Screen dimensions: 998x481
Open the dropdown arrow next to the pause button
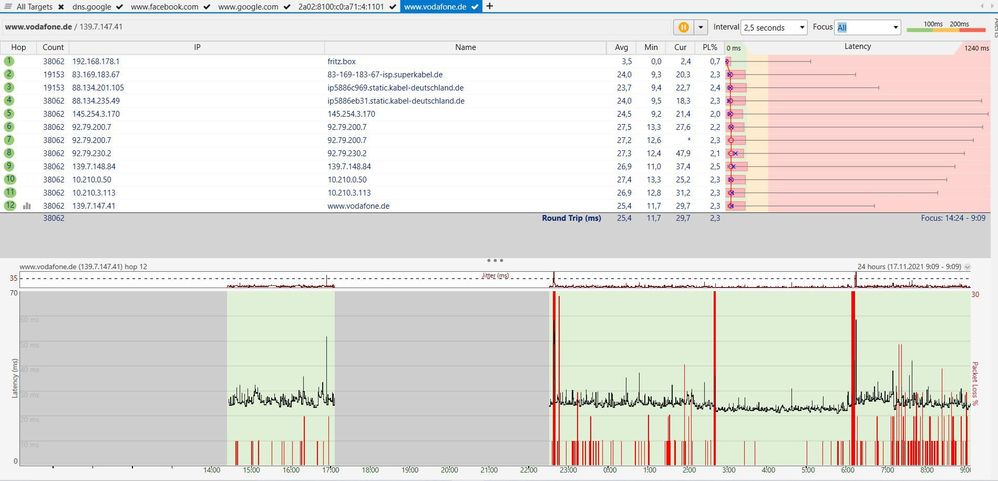tap(701, 27)
